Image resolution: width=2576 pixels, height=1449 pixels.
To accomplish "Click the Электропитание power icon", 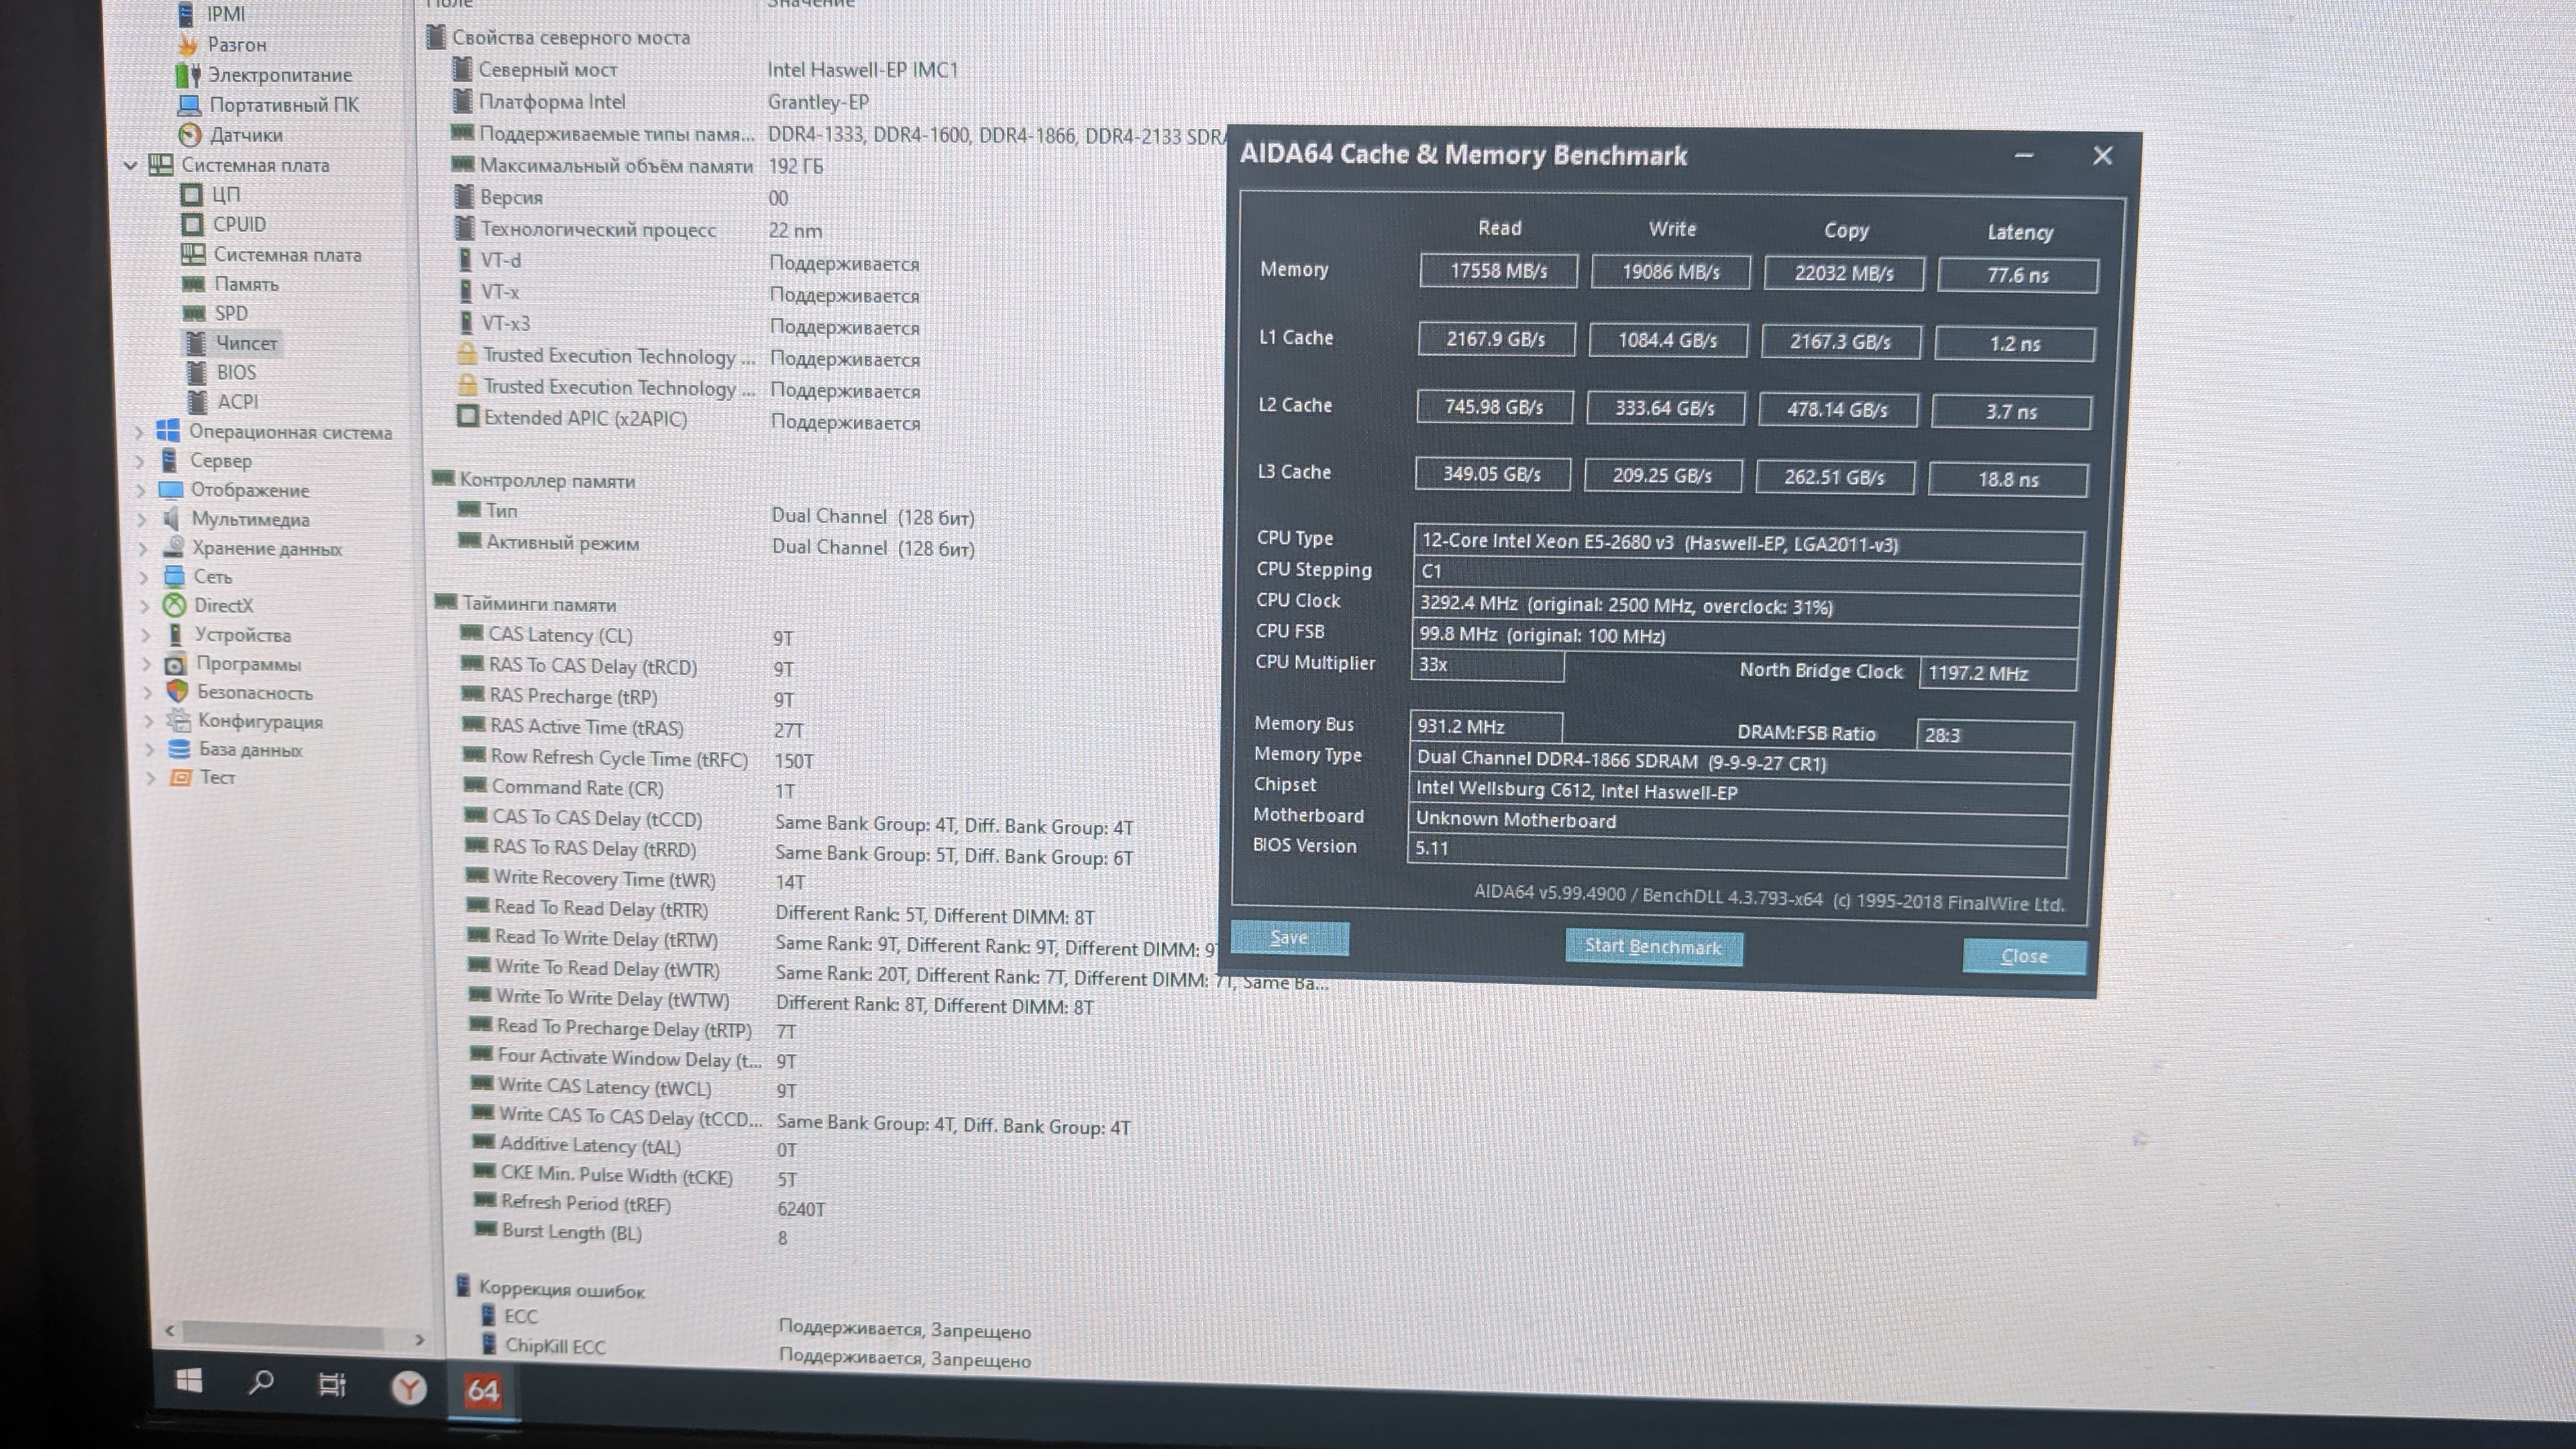I will coord(187,74).
